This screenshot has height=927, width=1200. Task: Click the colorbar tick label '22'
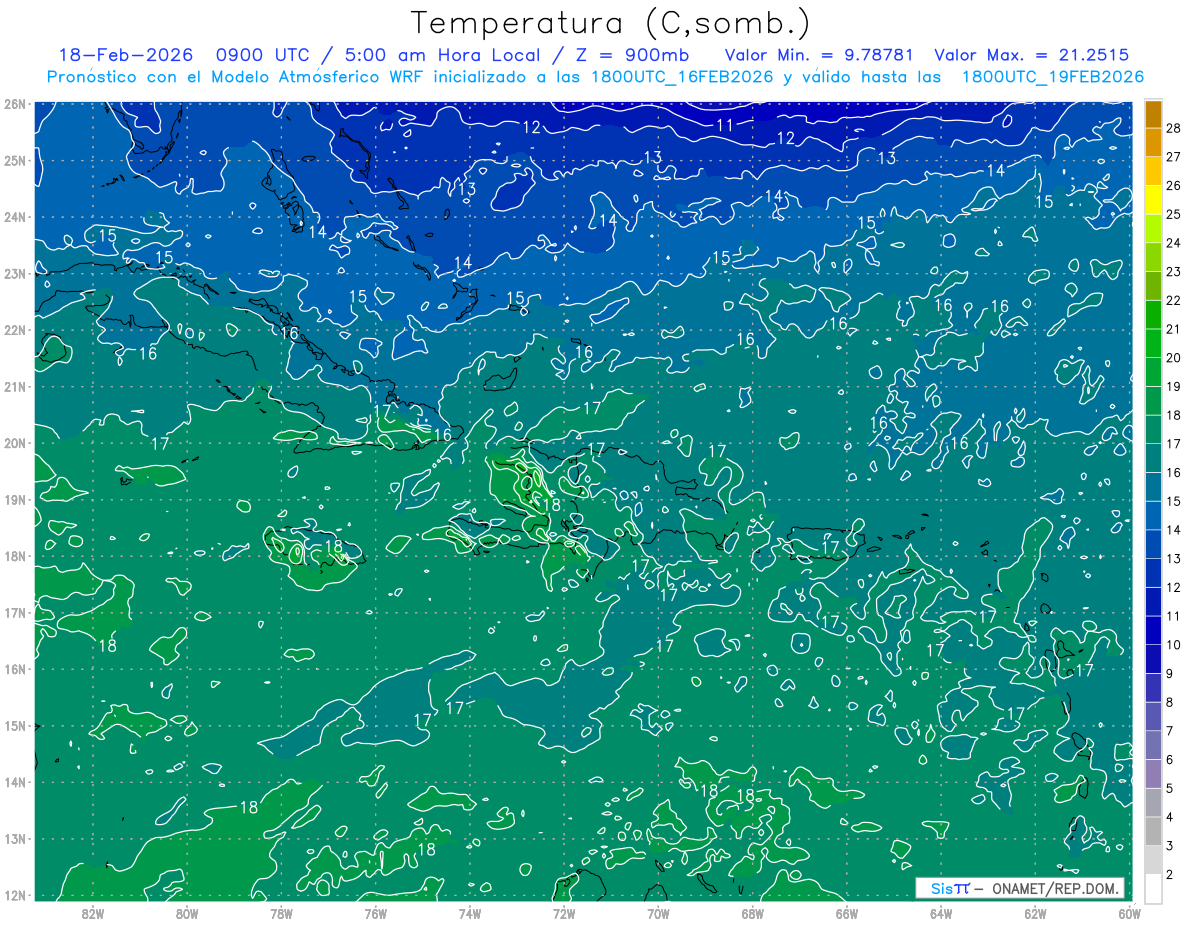1173,300
